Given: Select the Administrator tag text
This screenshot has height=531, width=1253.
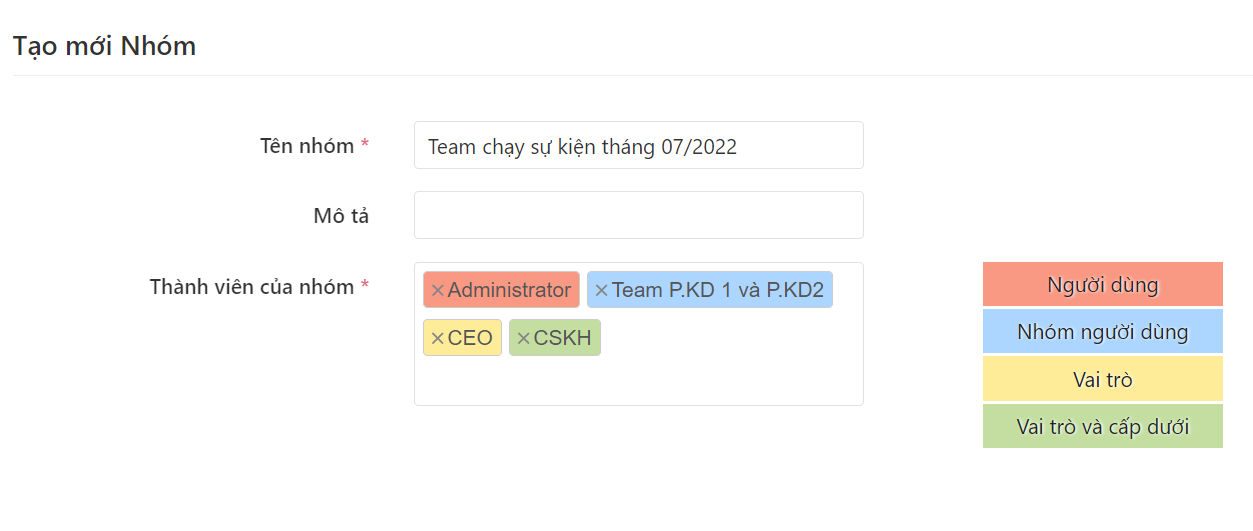Looking at the screenshot, I should (x=509, y=291).
